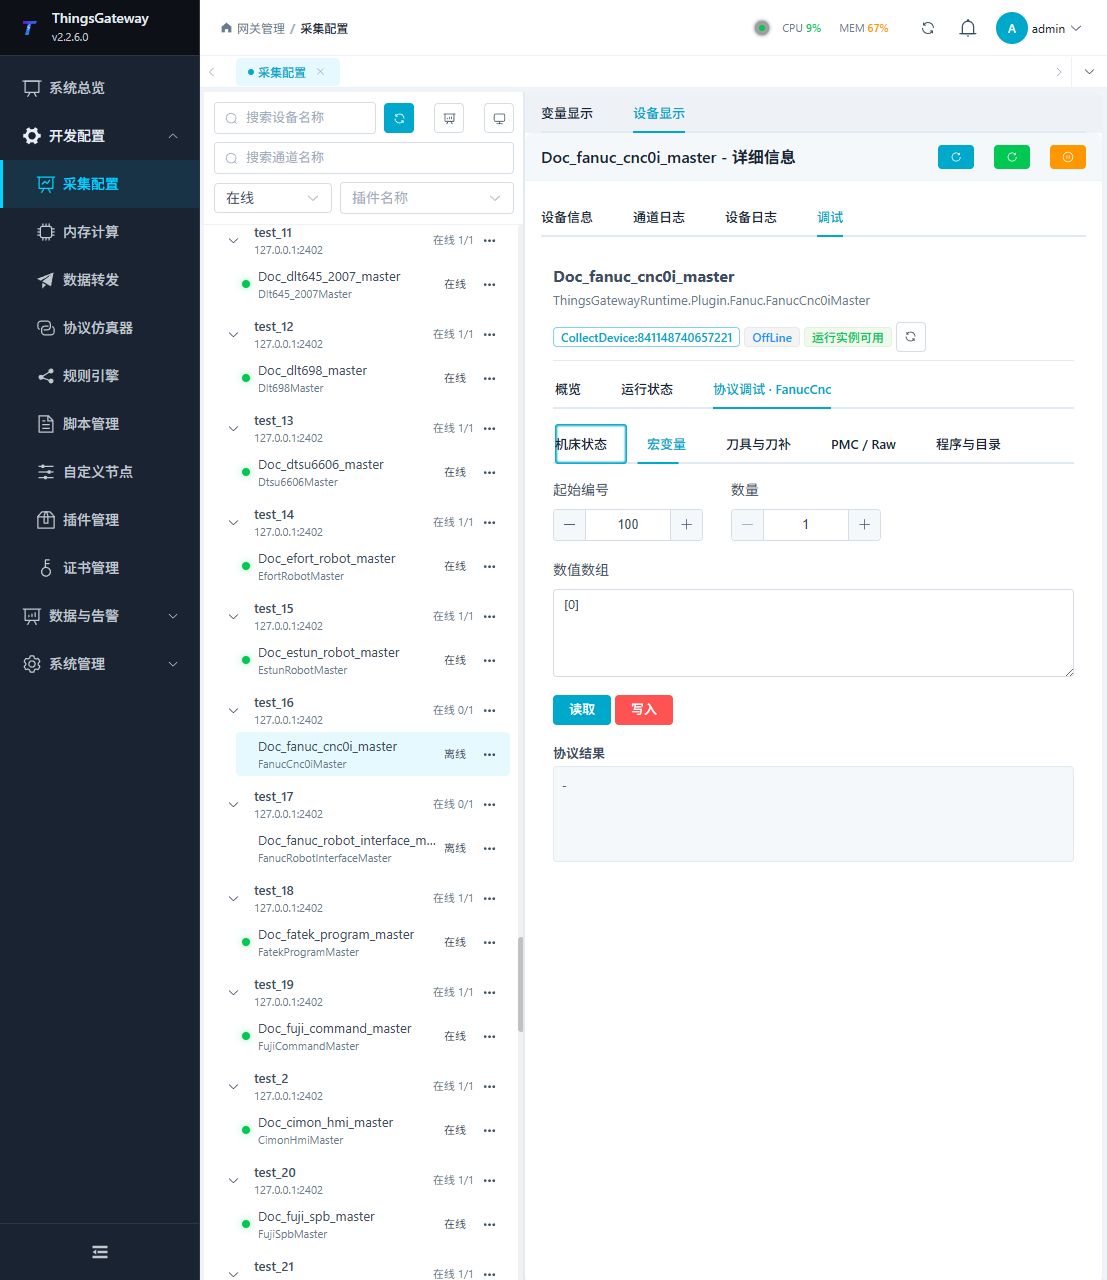Image resolution: width=1107 pixels, height=1280 pixels.
Task: Click the home icon in breadcrumb
Action: (226, 28)
